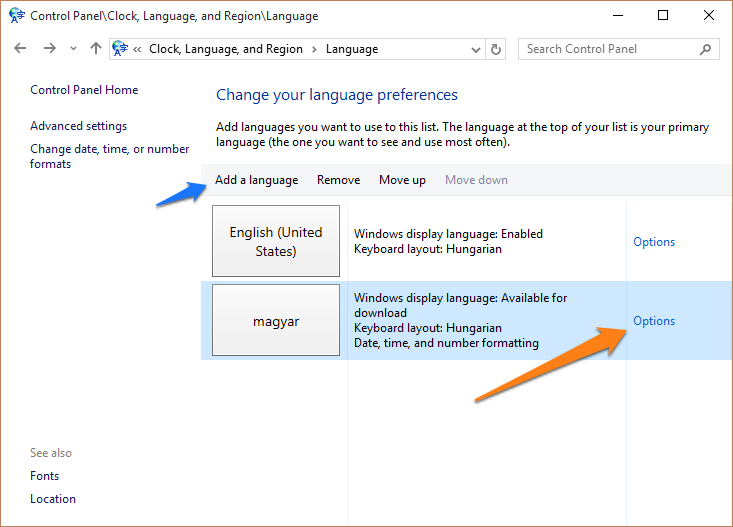Maximize the Language window
Screen dimensions: 733x527
pyautogui.click(x=663, y=15)
